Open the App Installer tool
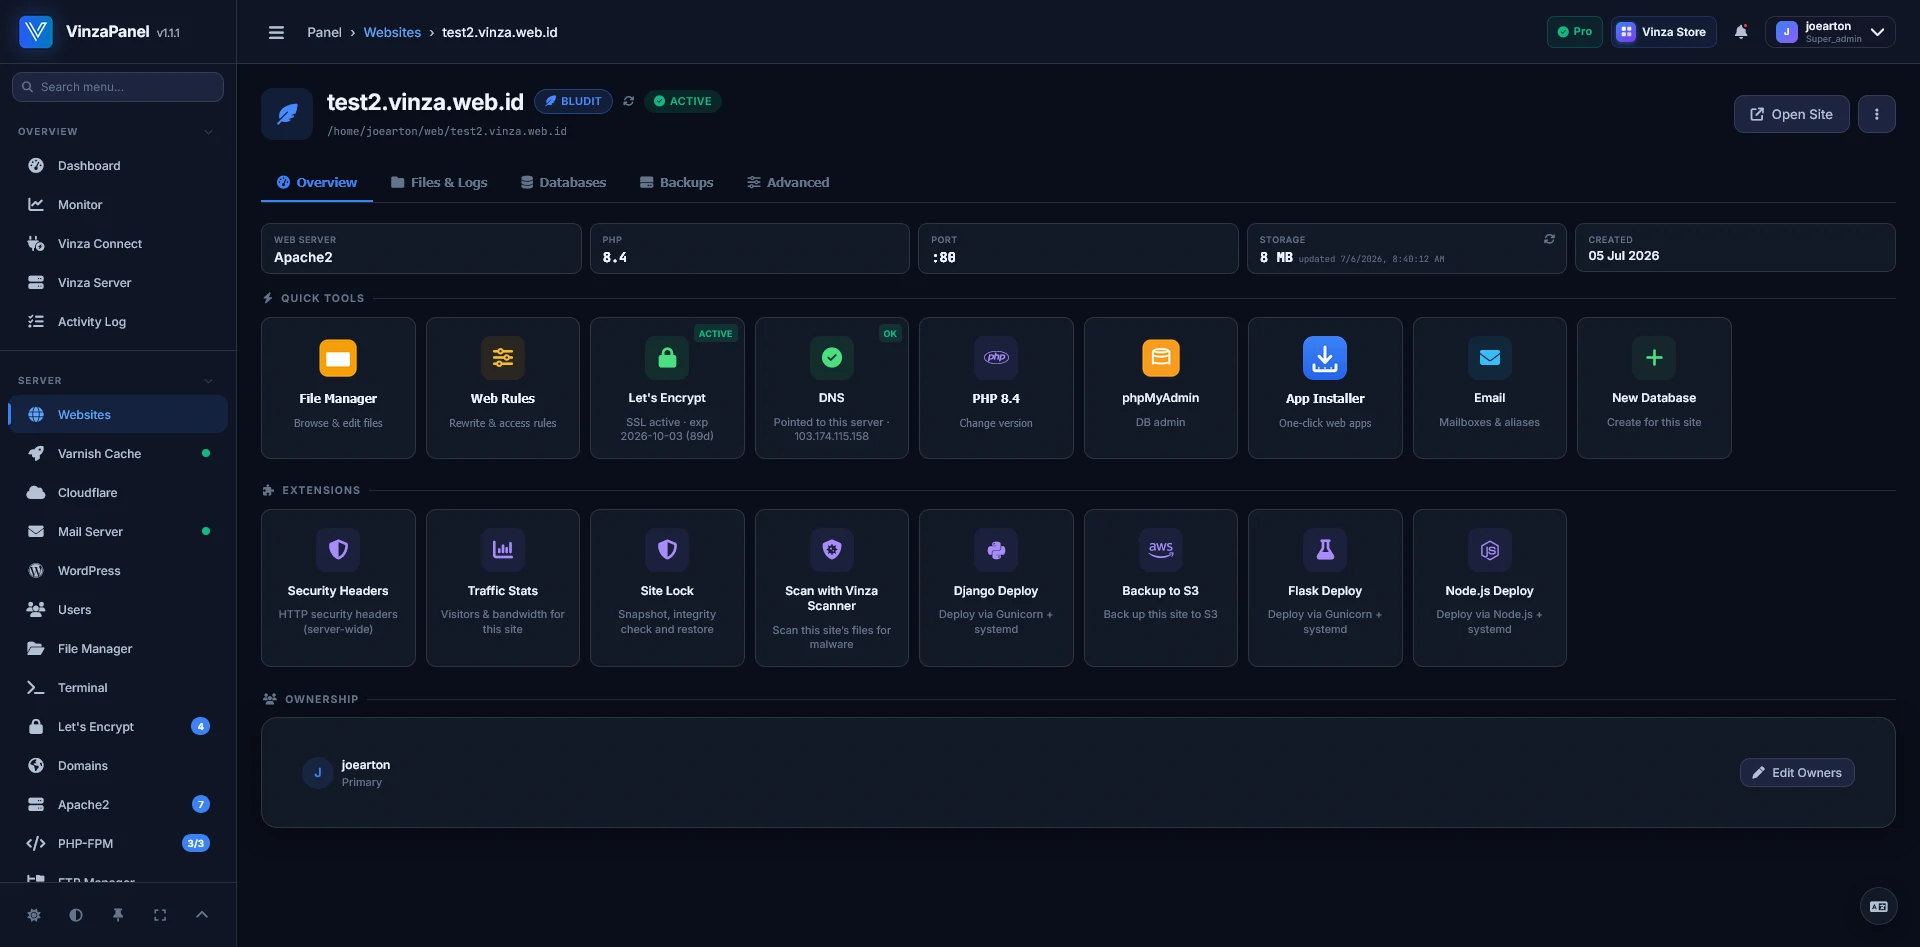Image resolution: width=1920 pixels, height=947 pixels. (x=1325, y=388)
